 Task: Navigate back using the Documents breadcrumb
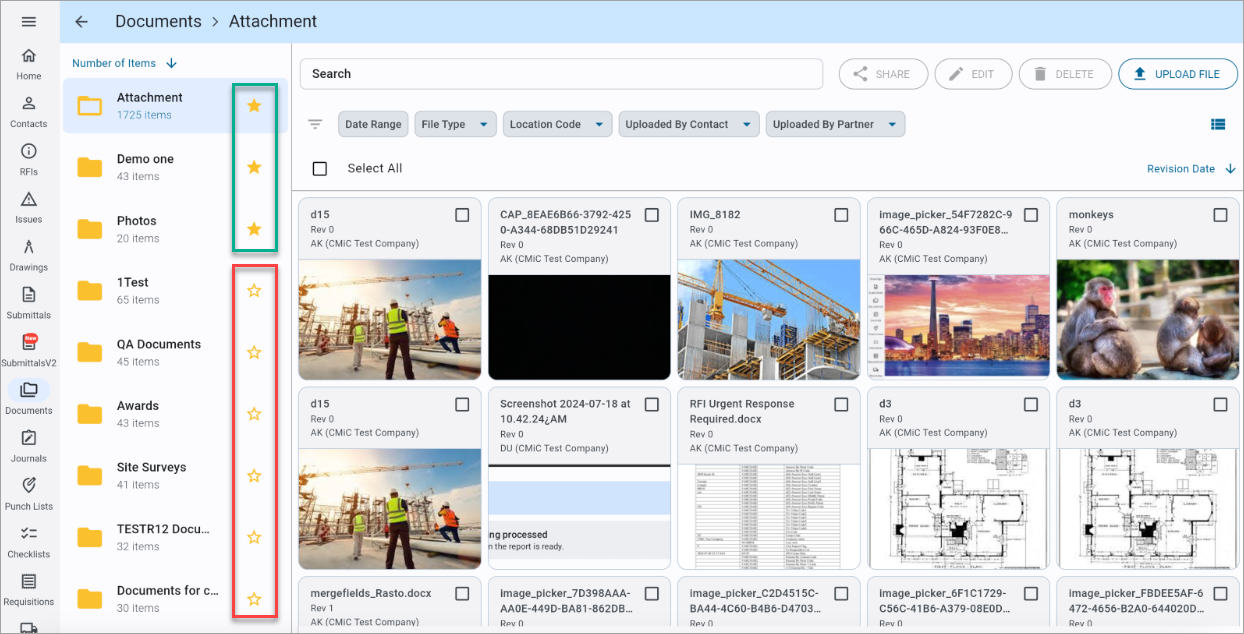click(x=158, y=21)
